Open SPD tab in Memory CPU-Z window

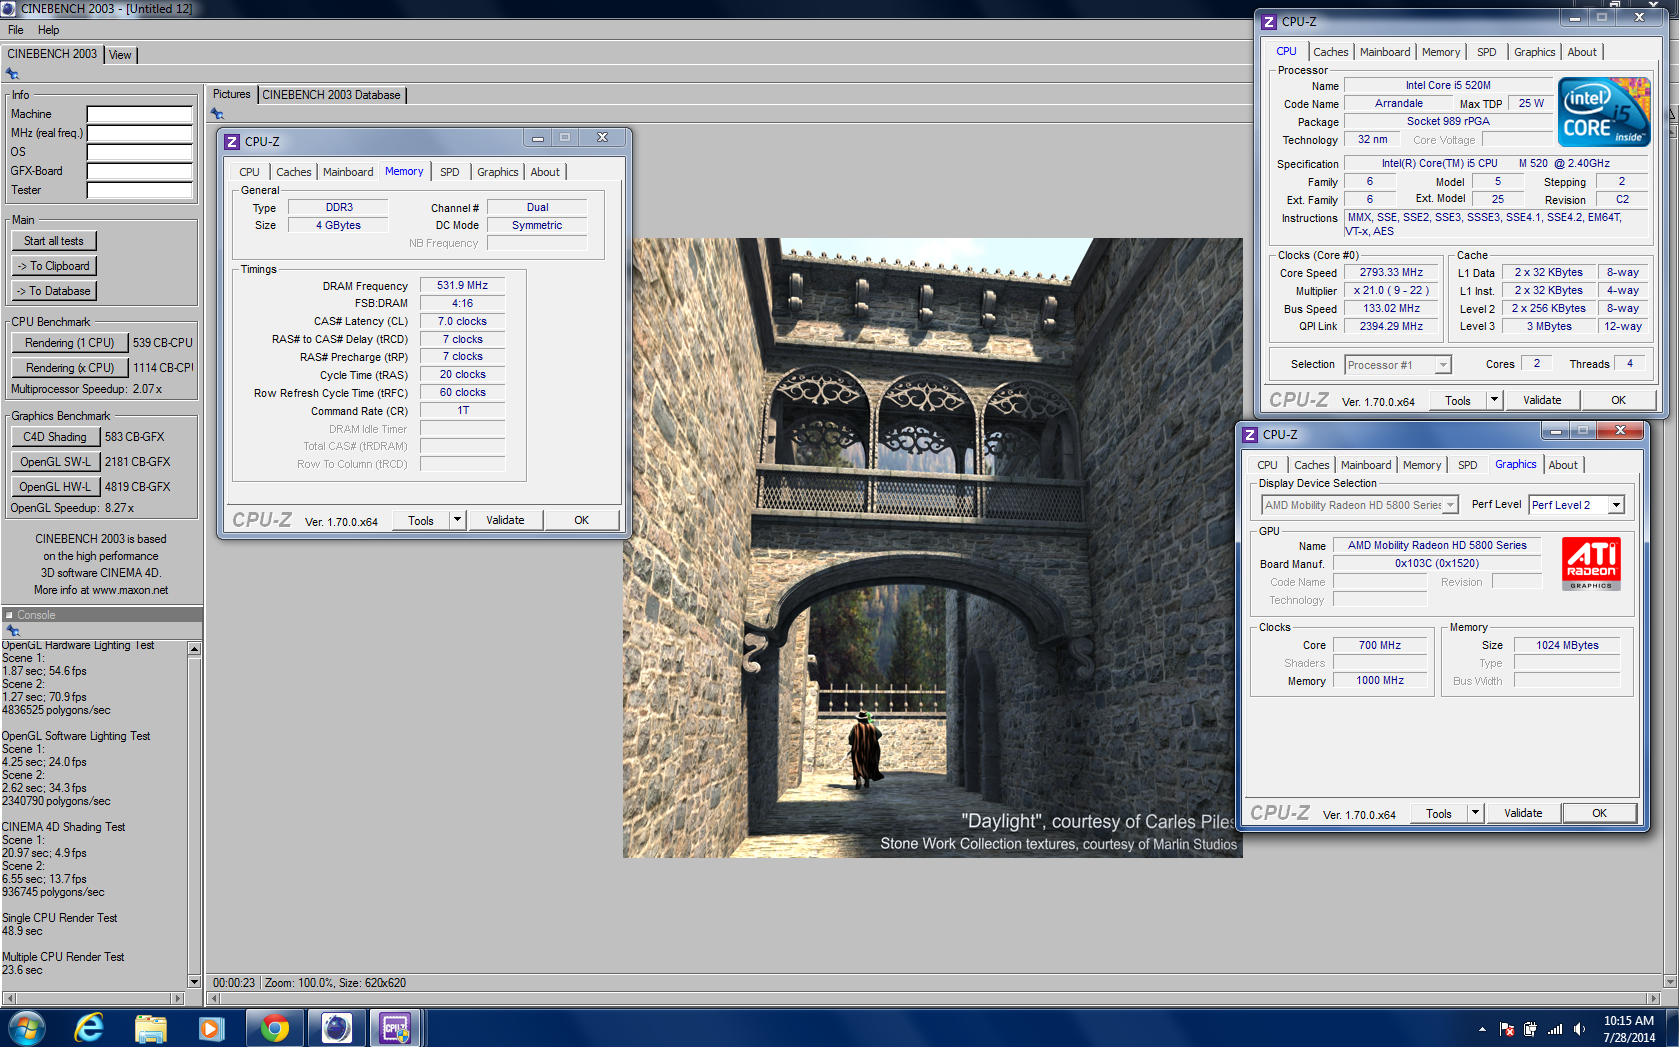click(450, 172)
